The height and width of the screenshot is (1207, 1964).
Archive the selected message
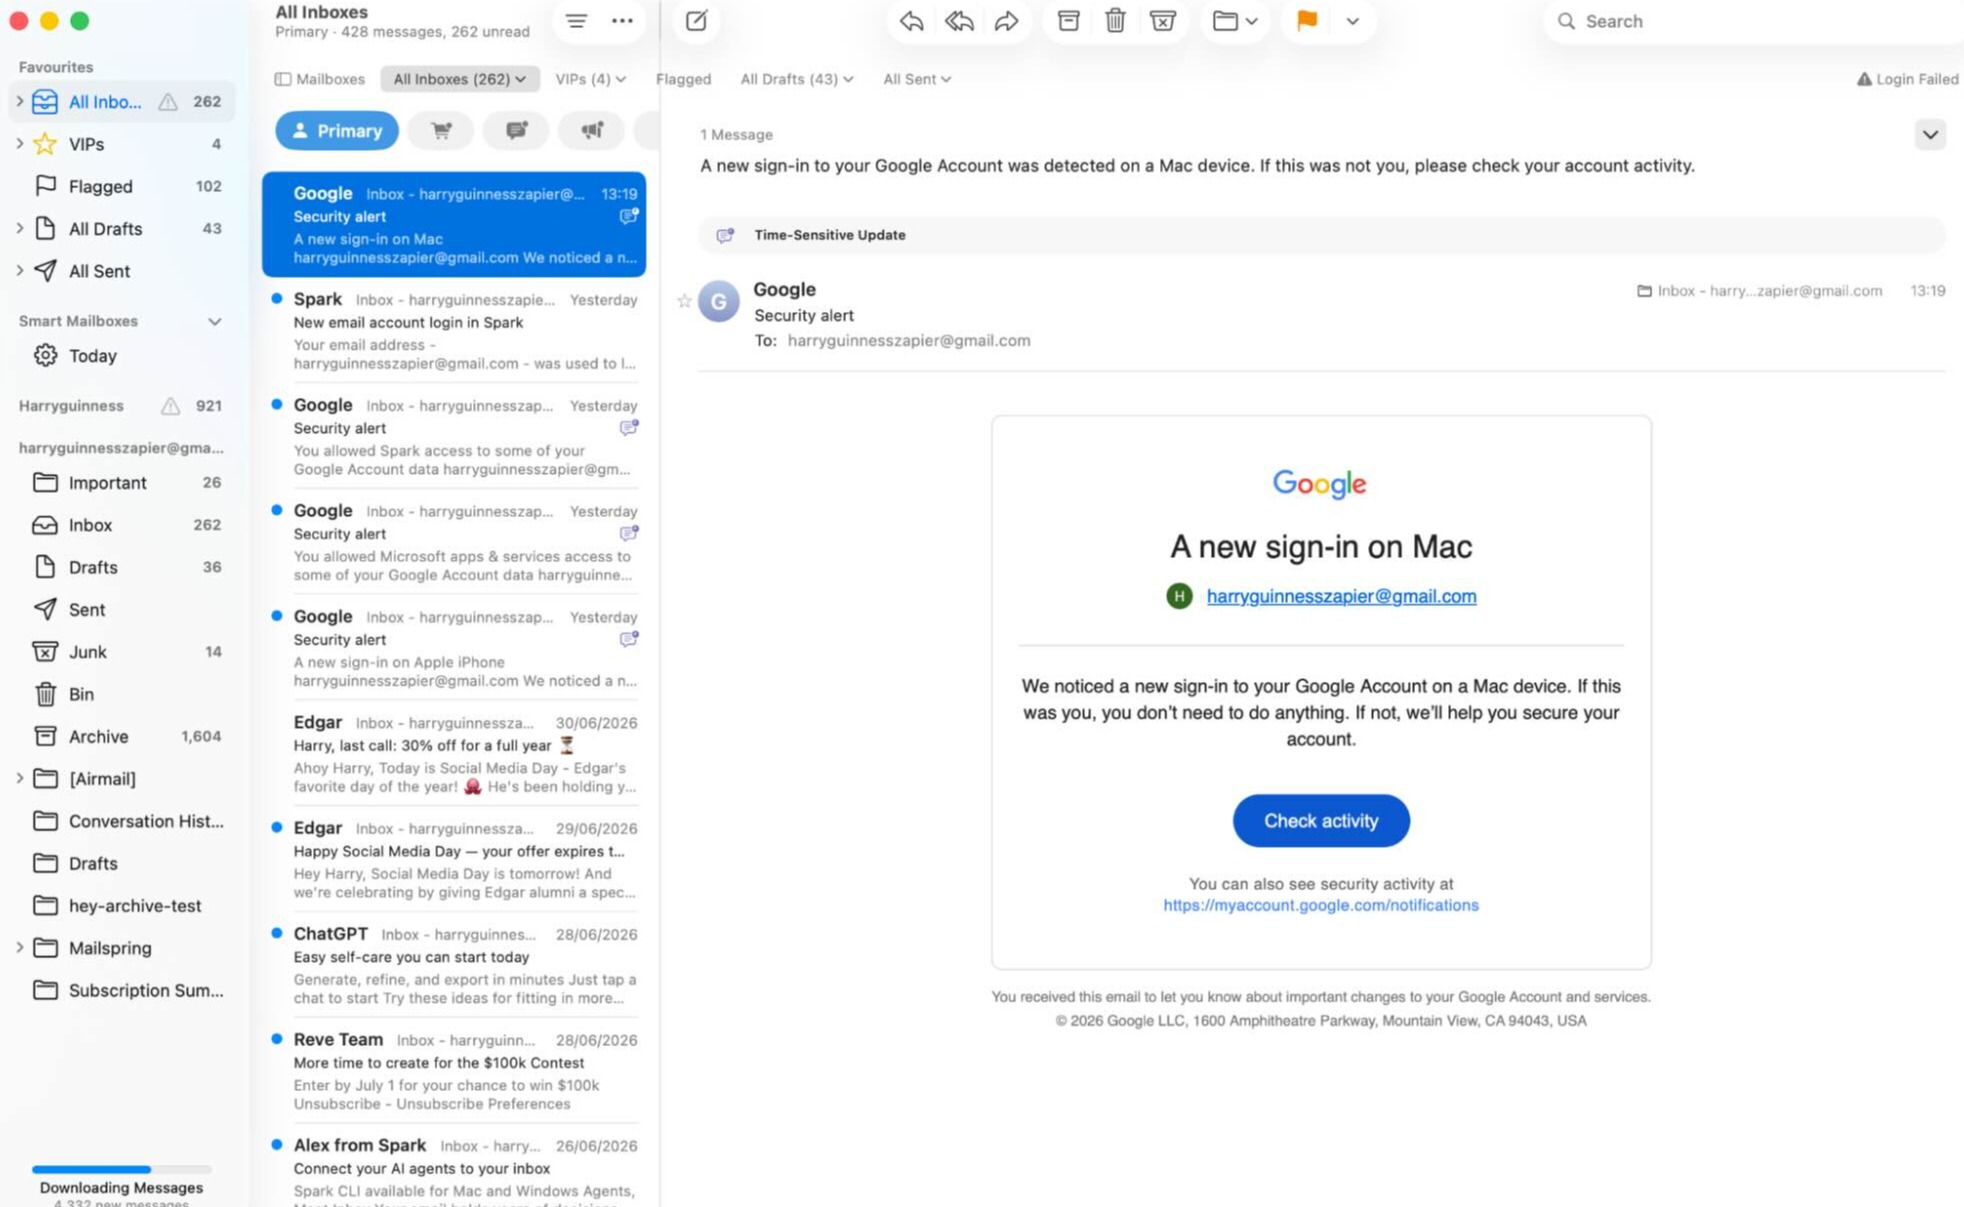pyautogui.click(x=1068, y=21)
